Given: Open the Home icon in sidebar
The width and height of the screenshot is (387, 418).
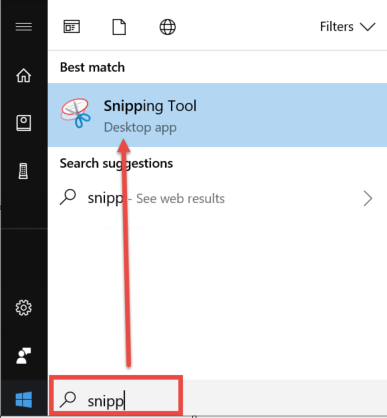Looking at the screenshot, I should (x=24, y=75).
